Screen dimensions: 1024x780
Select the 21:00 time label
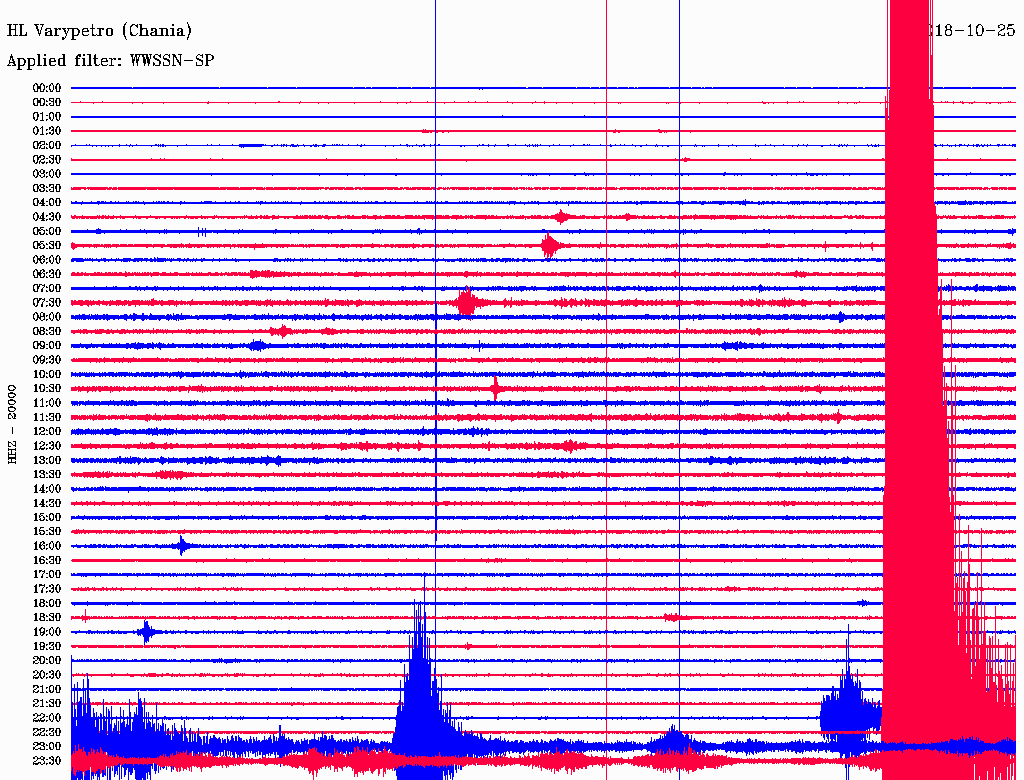[47, 689]
